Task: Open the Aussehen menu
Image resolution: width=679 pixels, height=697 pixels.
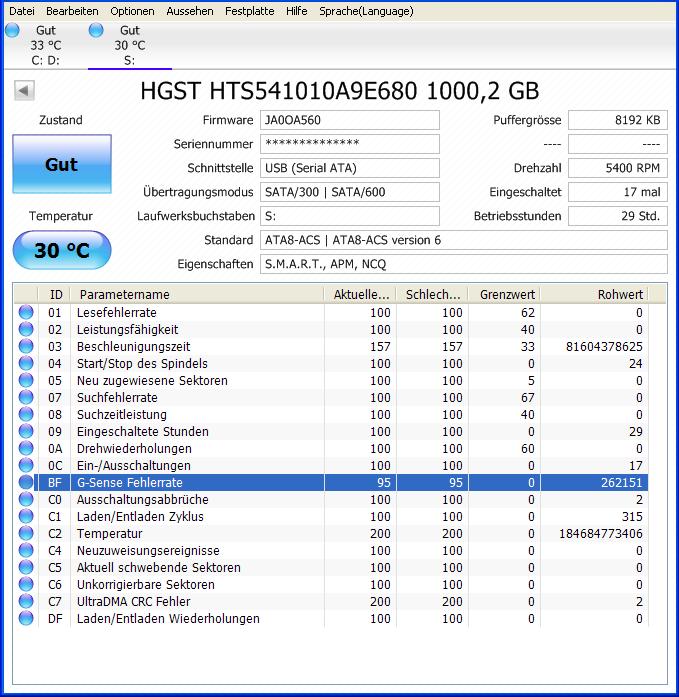Action: 190,11
